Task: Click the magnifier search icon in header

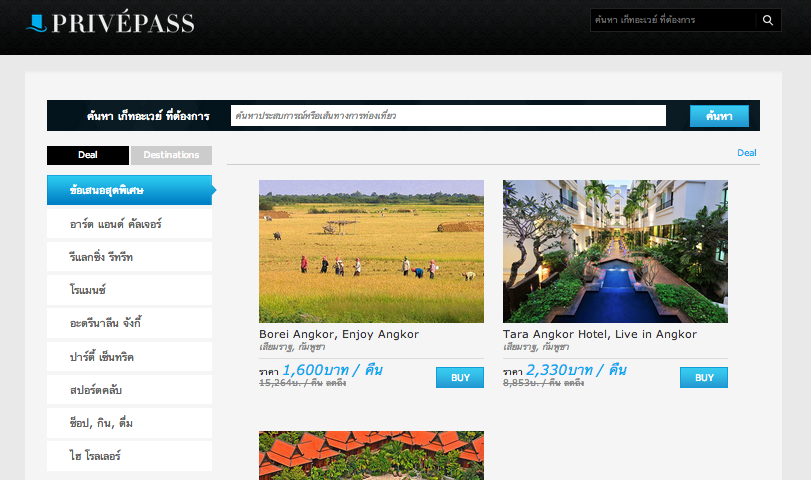Action: click(768, 20)
